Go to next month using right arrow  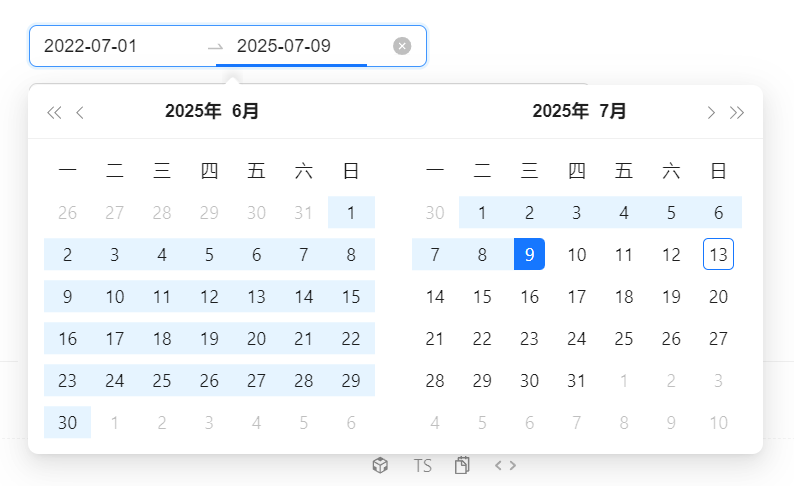tap(711, 112)
